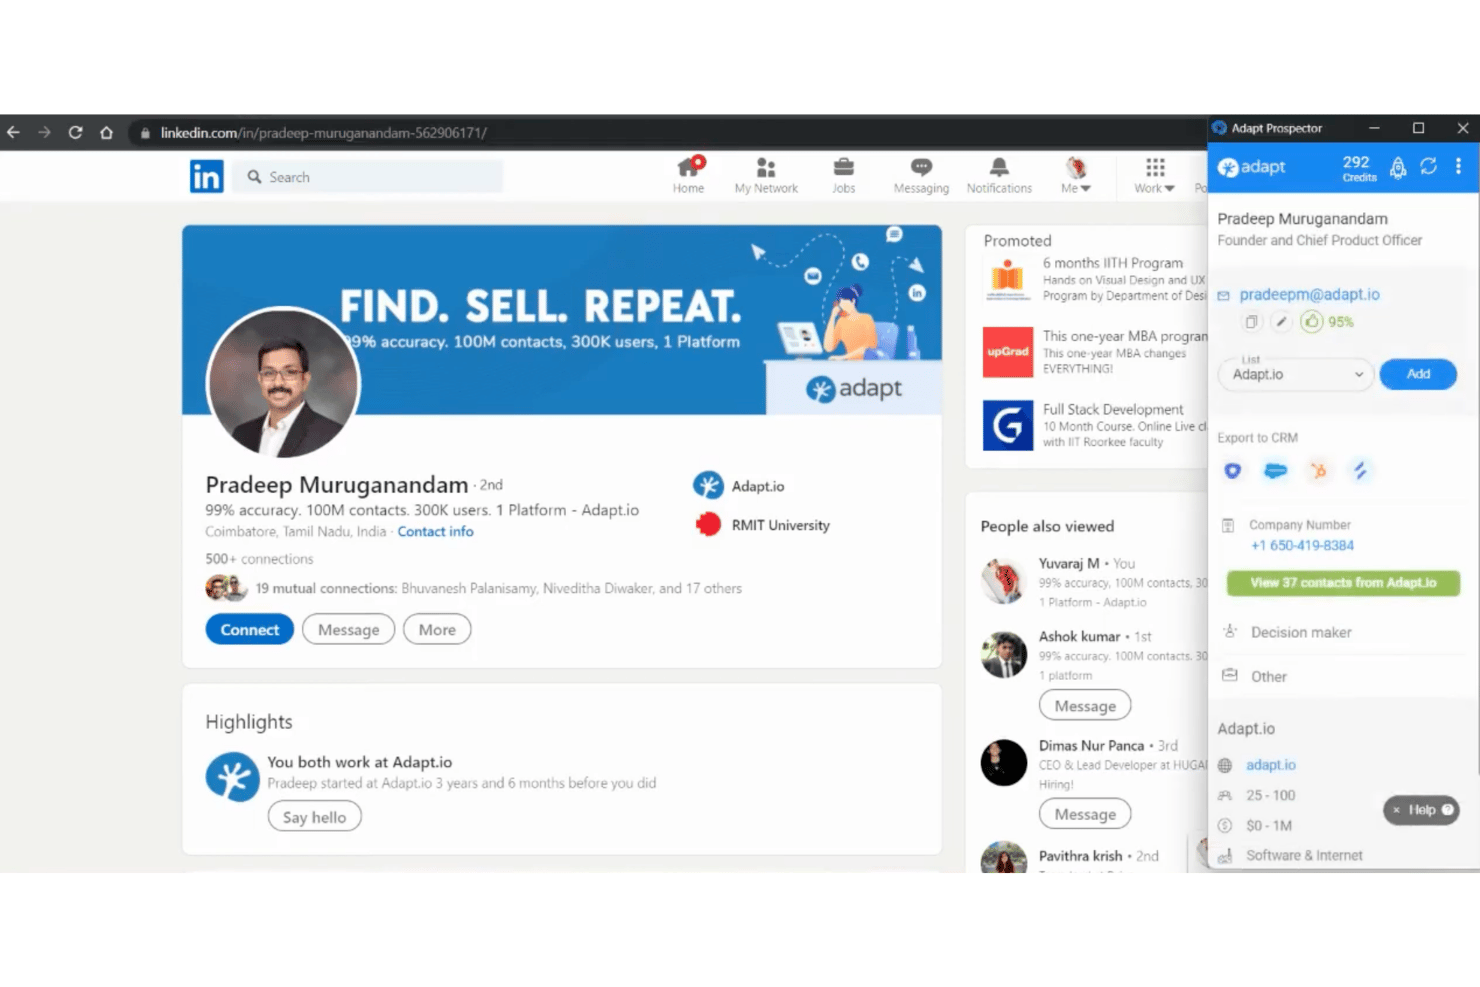Open the Home nav icon
1480x987 pixels.
[688, 175]
